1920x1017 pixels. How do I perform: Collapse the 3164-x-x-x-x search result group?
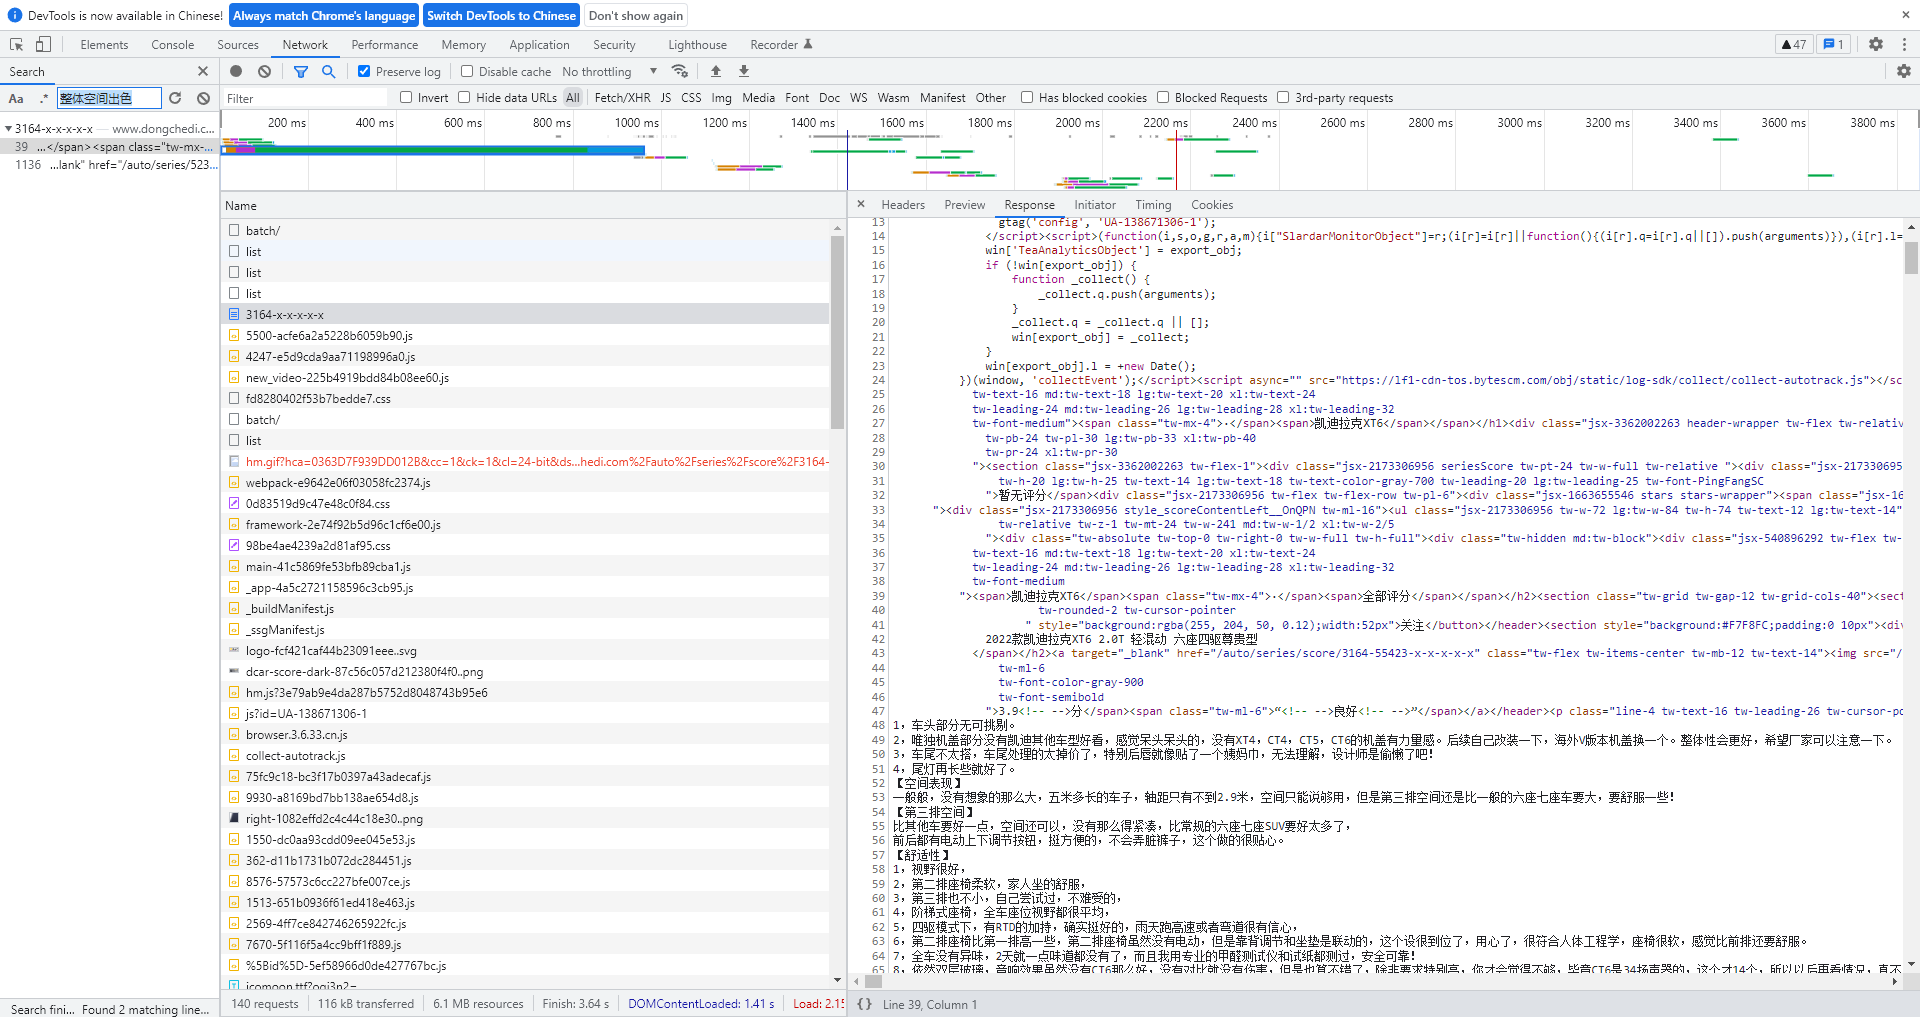click(x=8, y=129)
